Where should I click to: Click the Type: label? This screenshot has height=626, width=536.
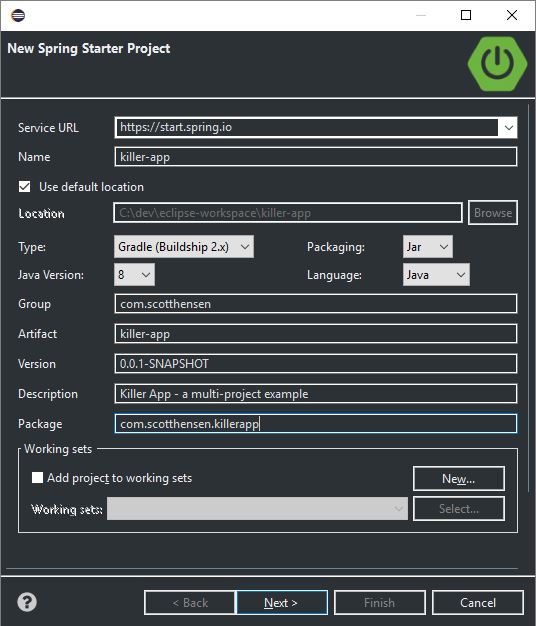click(x=32, y=247)
